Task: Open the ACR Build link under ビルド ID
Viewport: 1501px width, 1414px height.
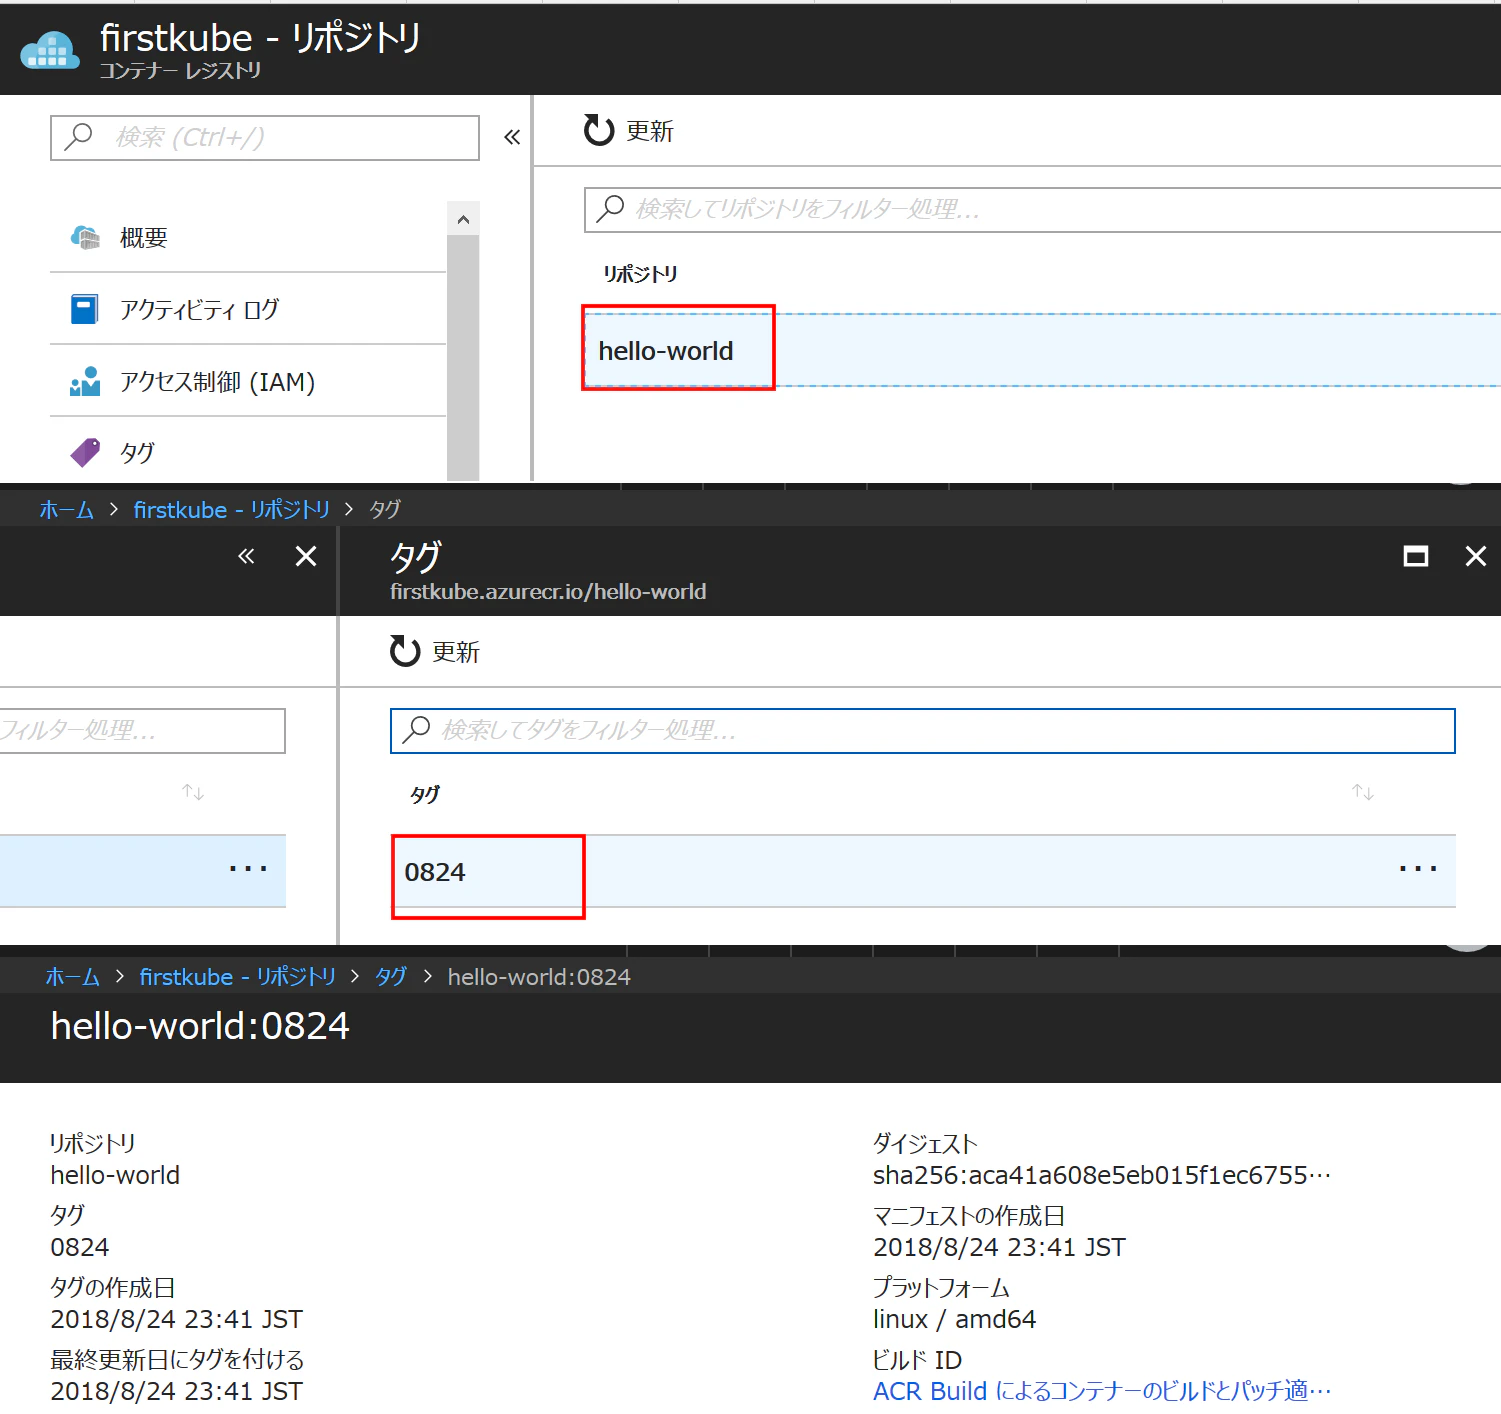Action: click(1102, 1391)
